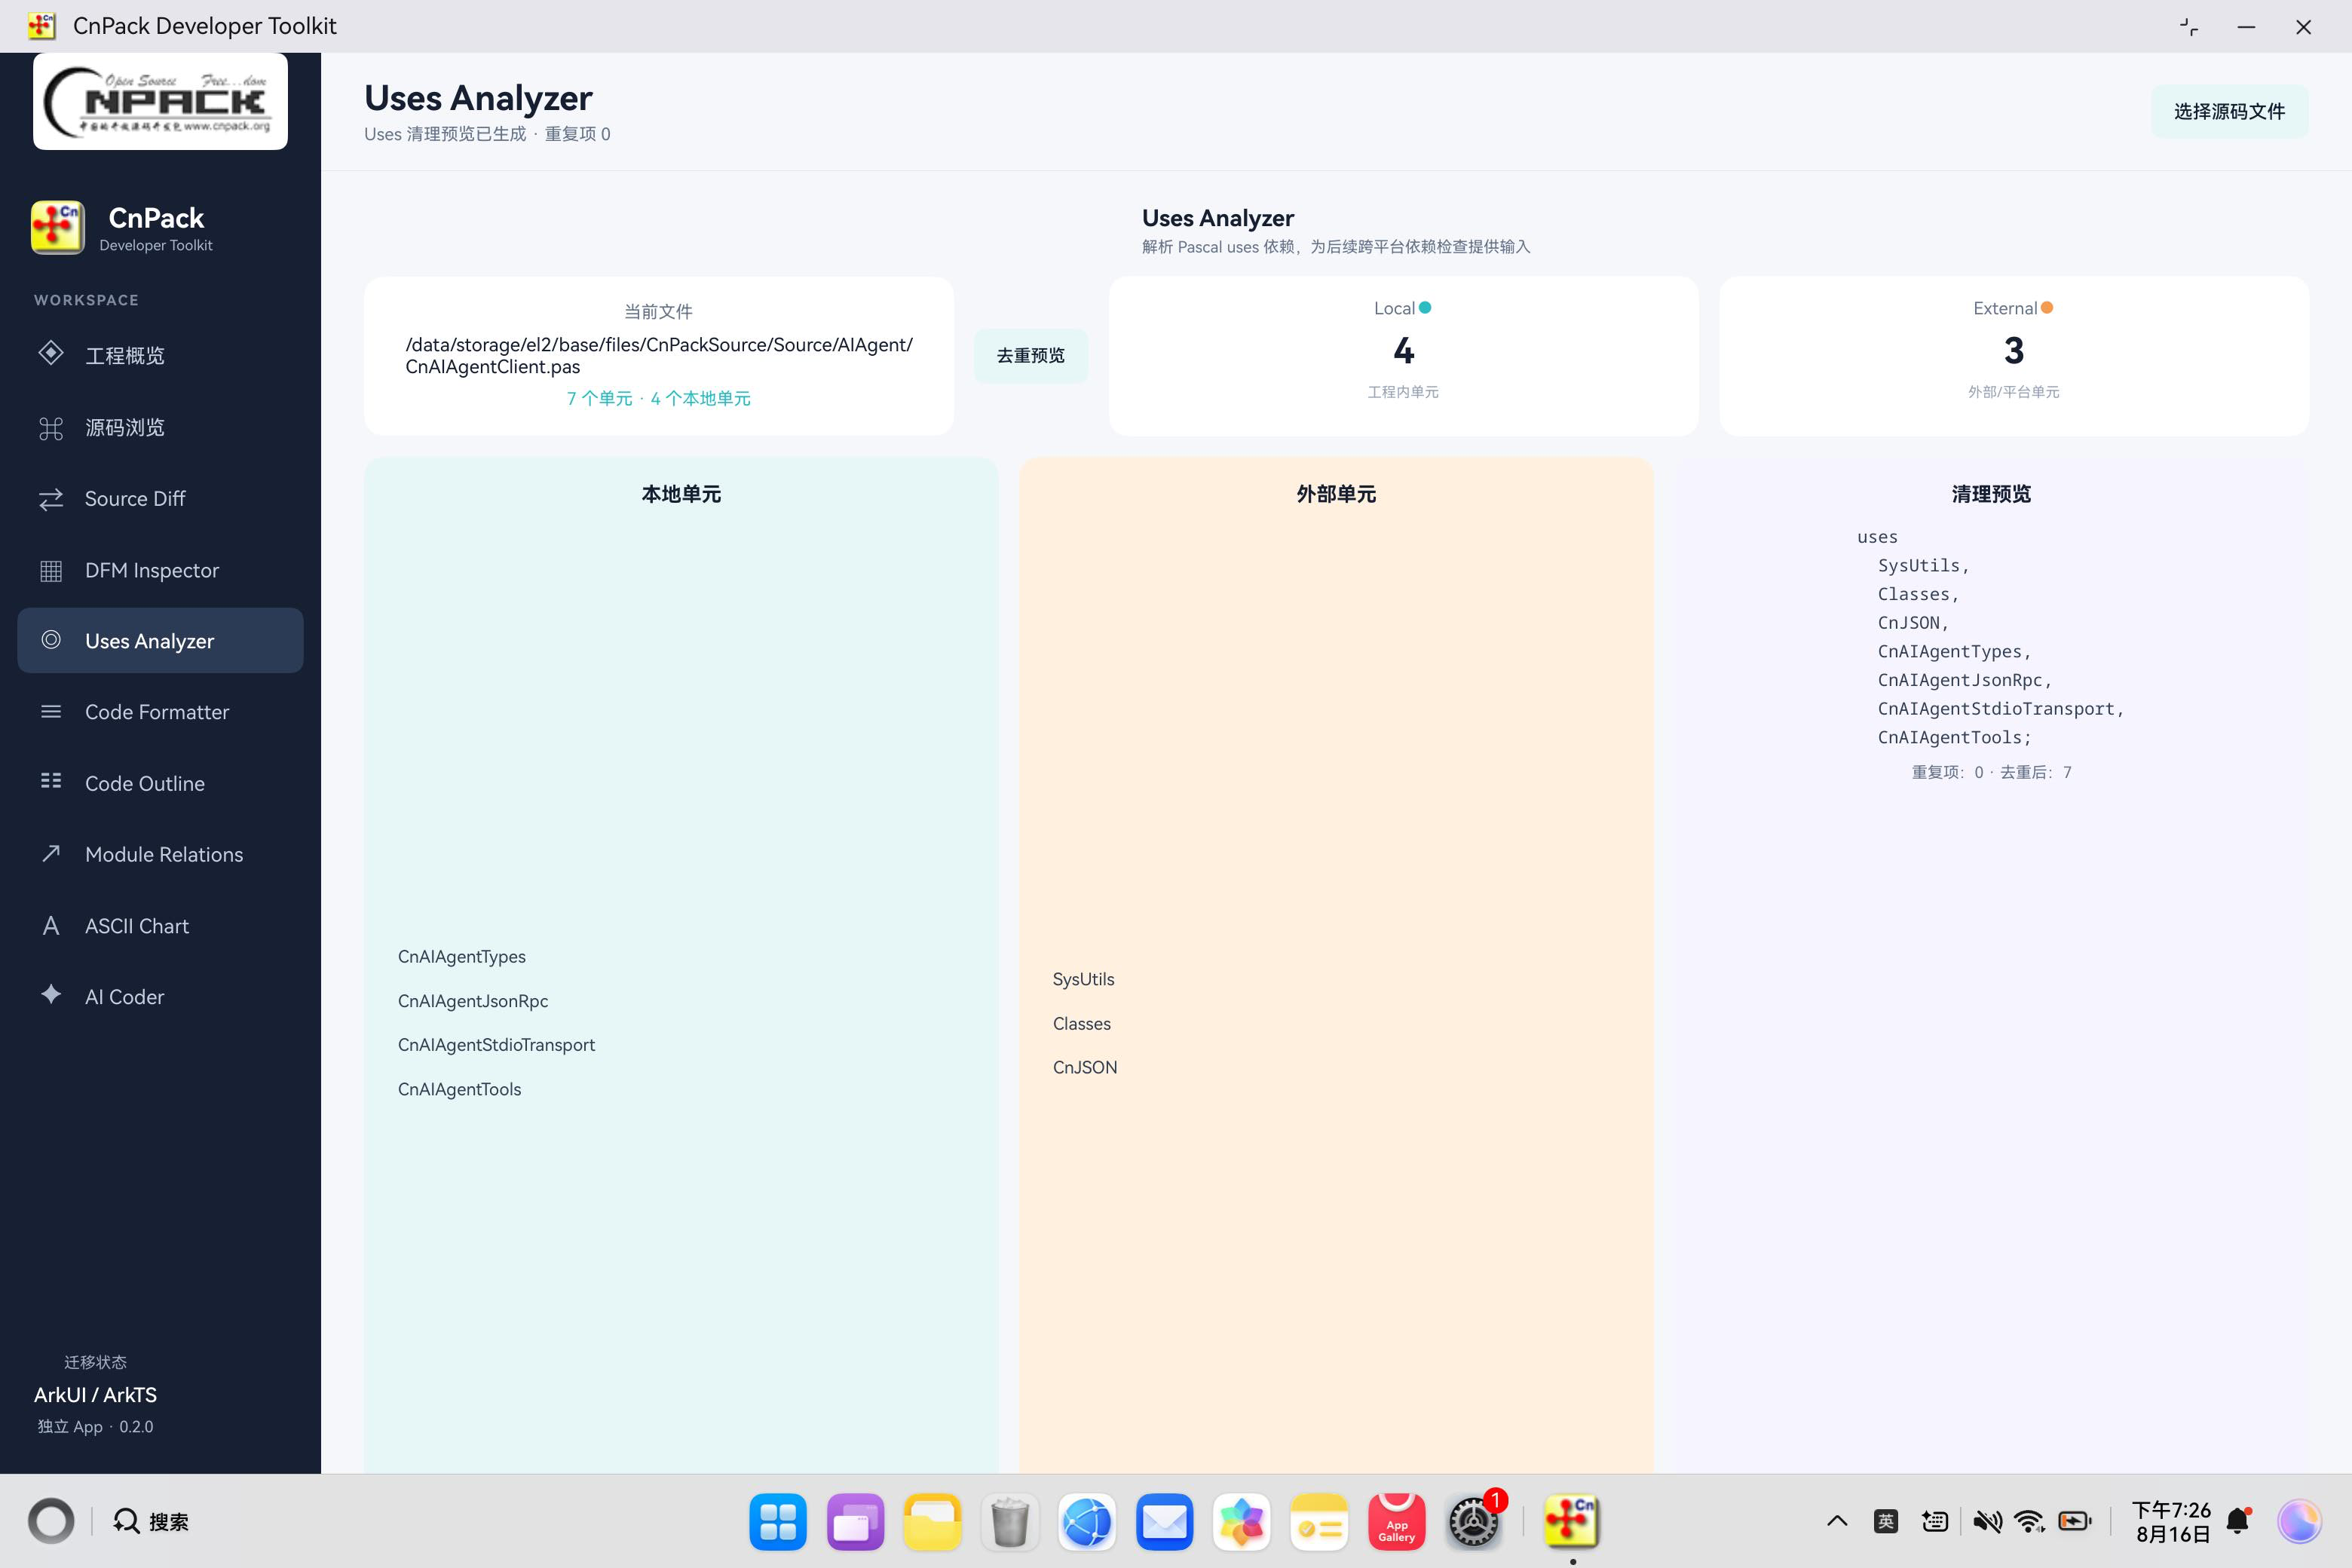Viewport: 2352px width, 1568px height.
Task: Click the ASCII Chart letter A icon
Action: click(x=51, y=926)
